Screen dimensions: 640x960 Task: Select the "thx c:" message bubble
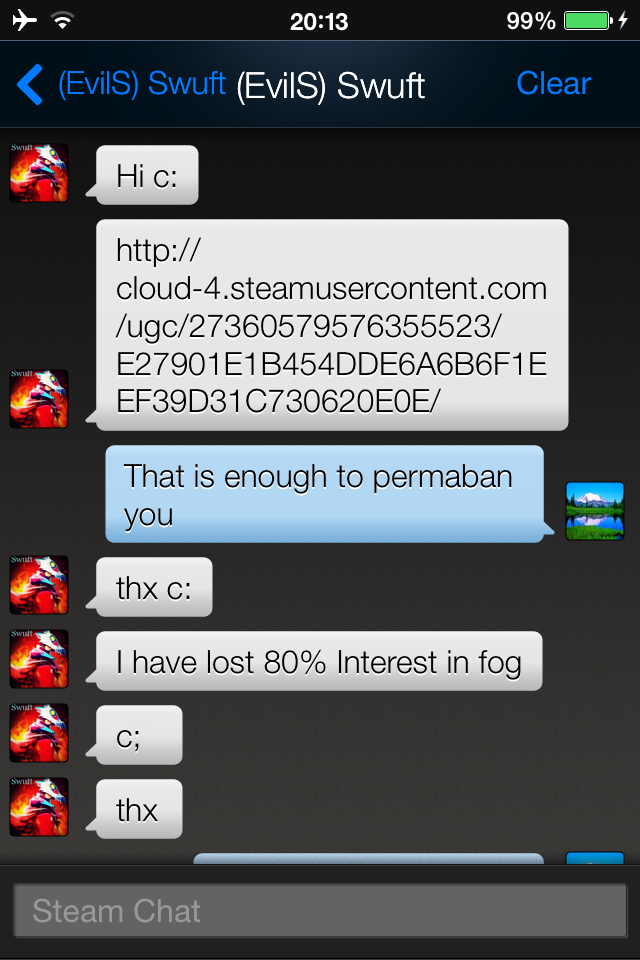coord(154,587)
